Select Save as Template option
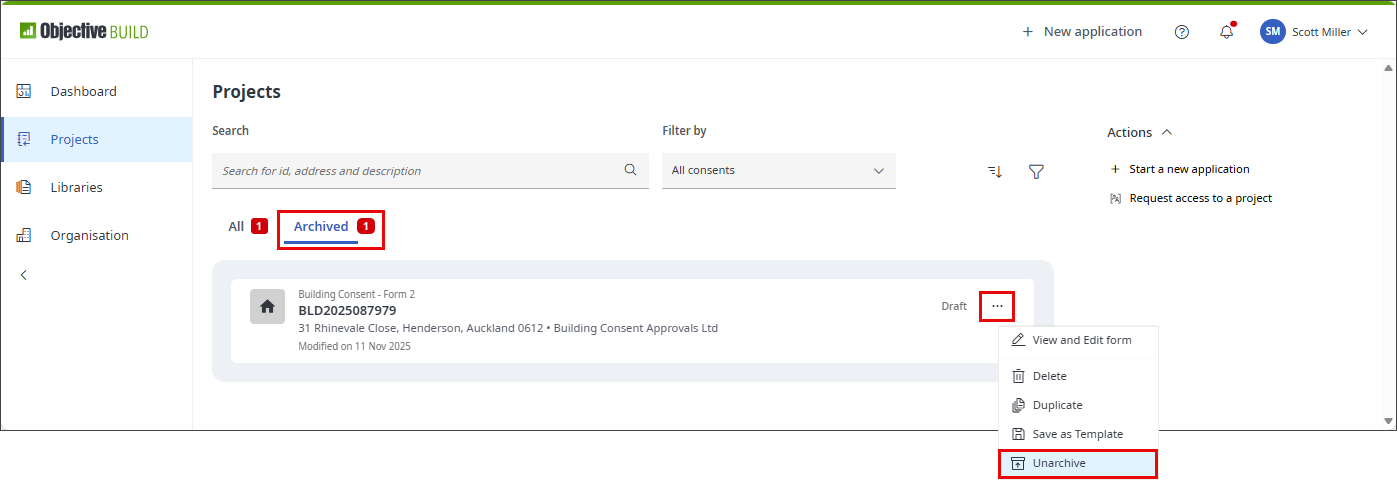This screenshot has height=480, width=1397. coord(1077,434)
